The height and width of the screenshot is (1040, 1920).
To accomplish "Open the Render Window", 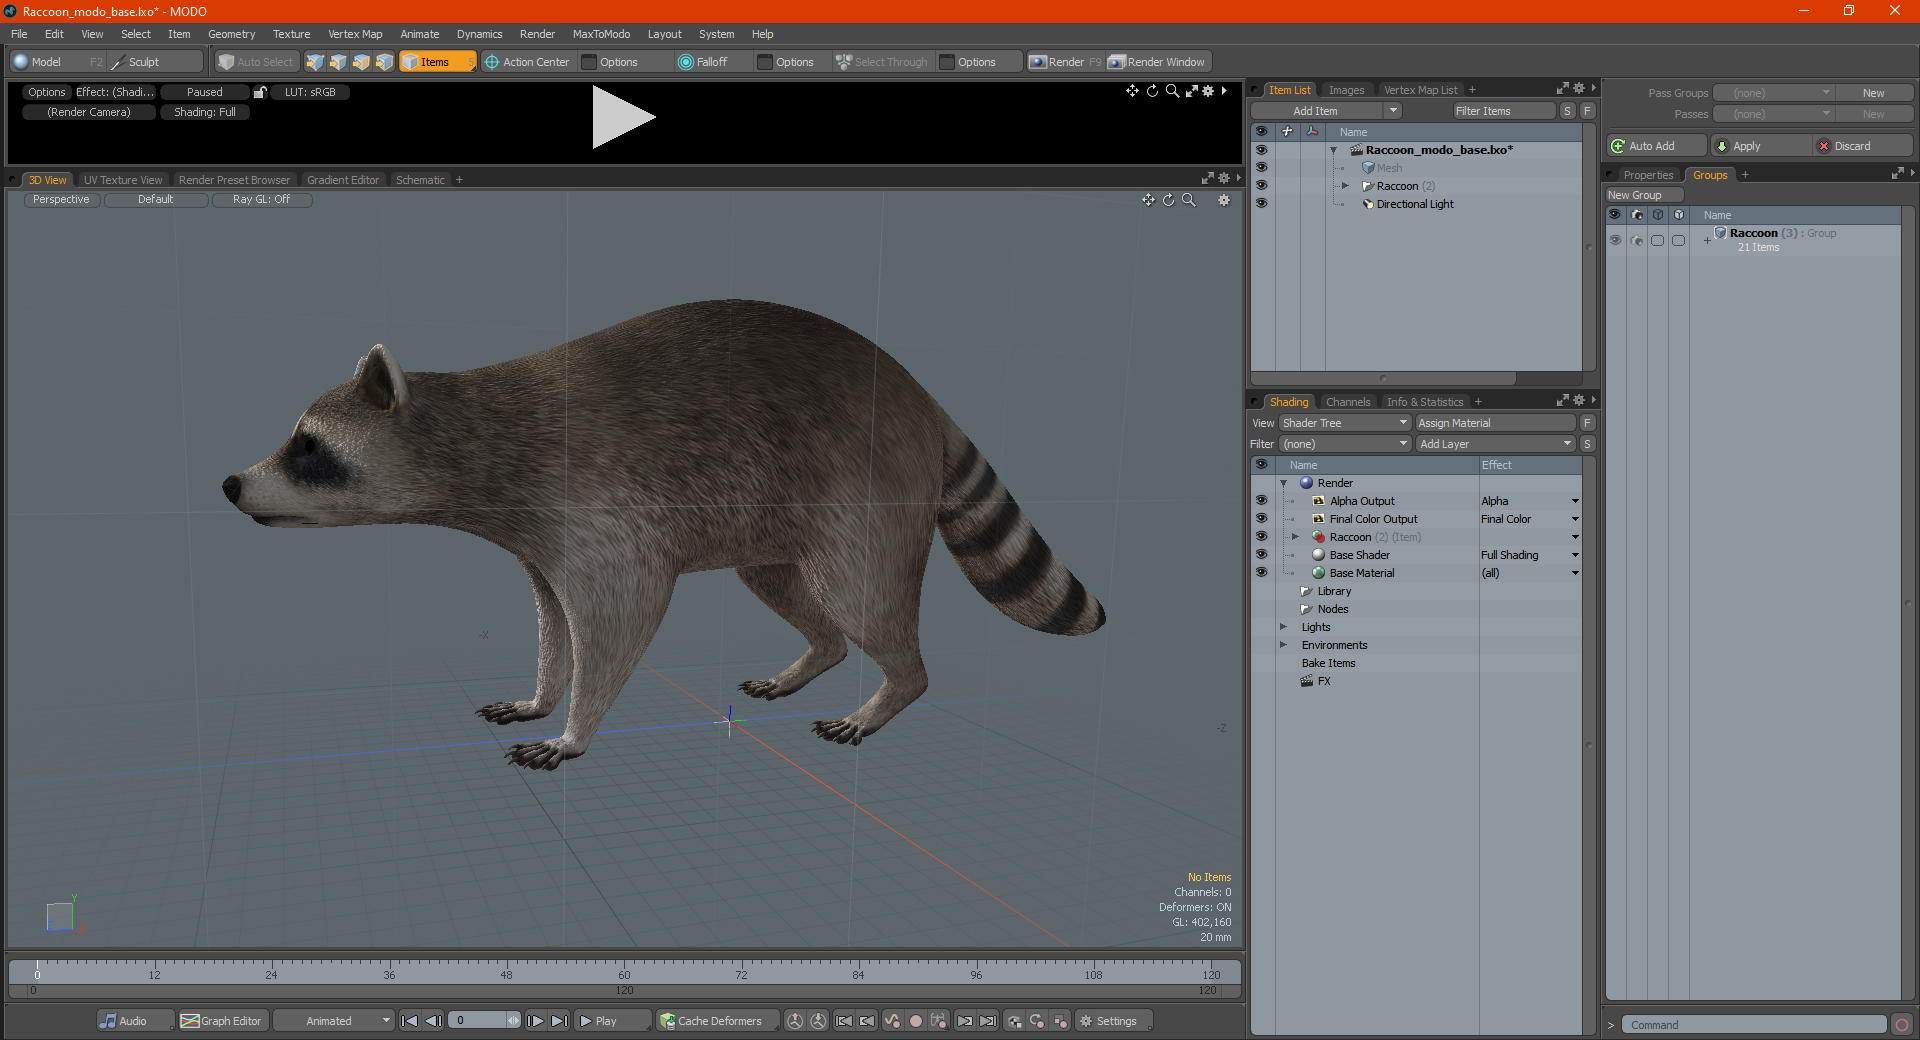I will [x=1158, y=62].
